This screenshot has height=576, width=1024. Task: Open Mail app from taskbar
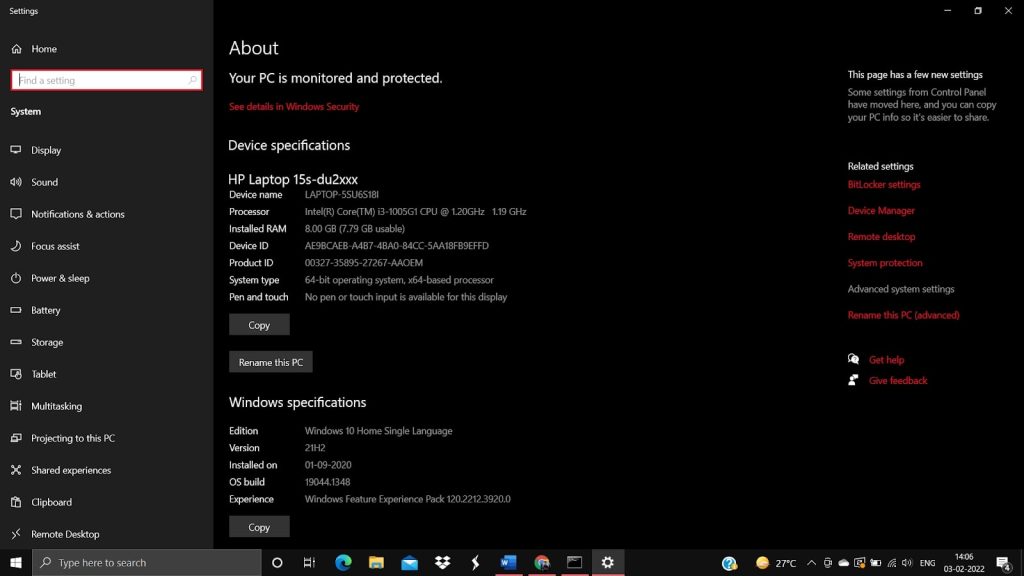409,562
